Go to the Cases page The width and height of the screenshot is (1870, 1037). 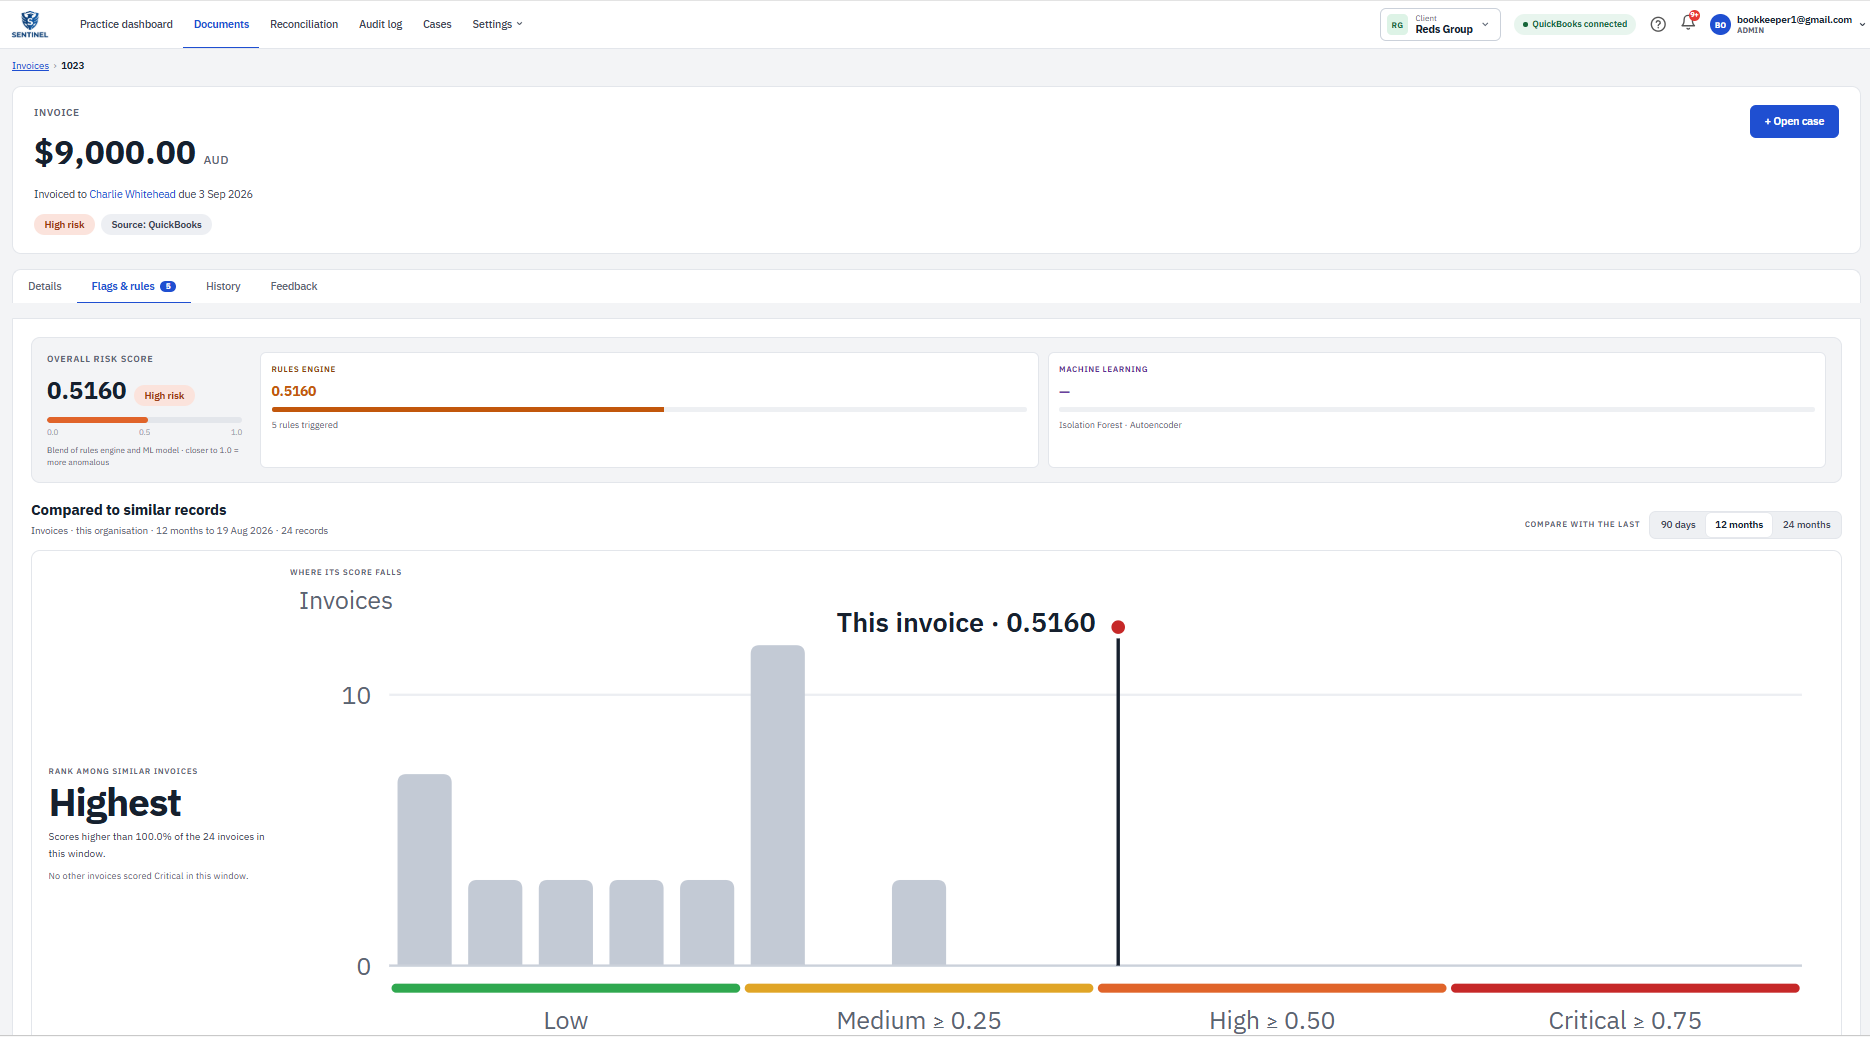pyautogui.click(x=437, y=24)
